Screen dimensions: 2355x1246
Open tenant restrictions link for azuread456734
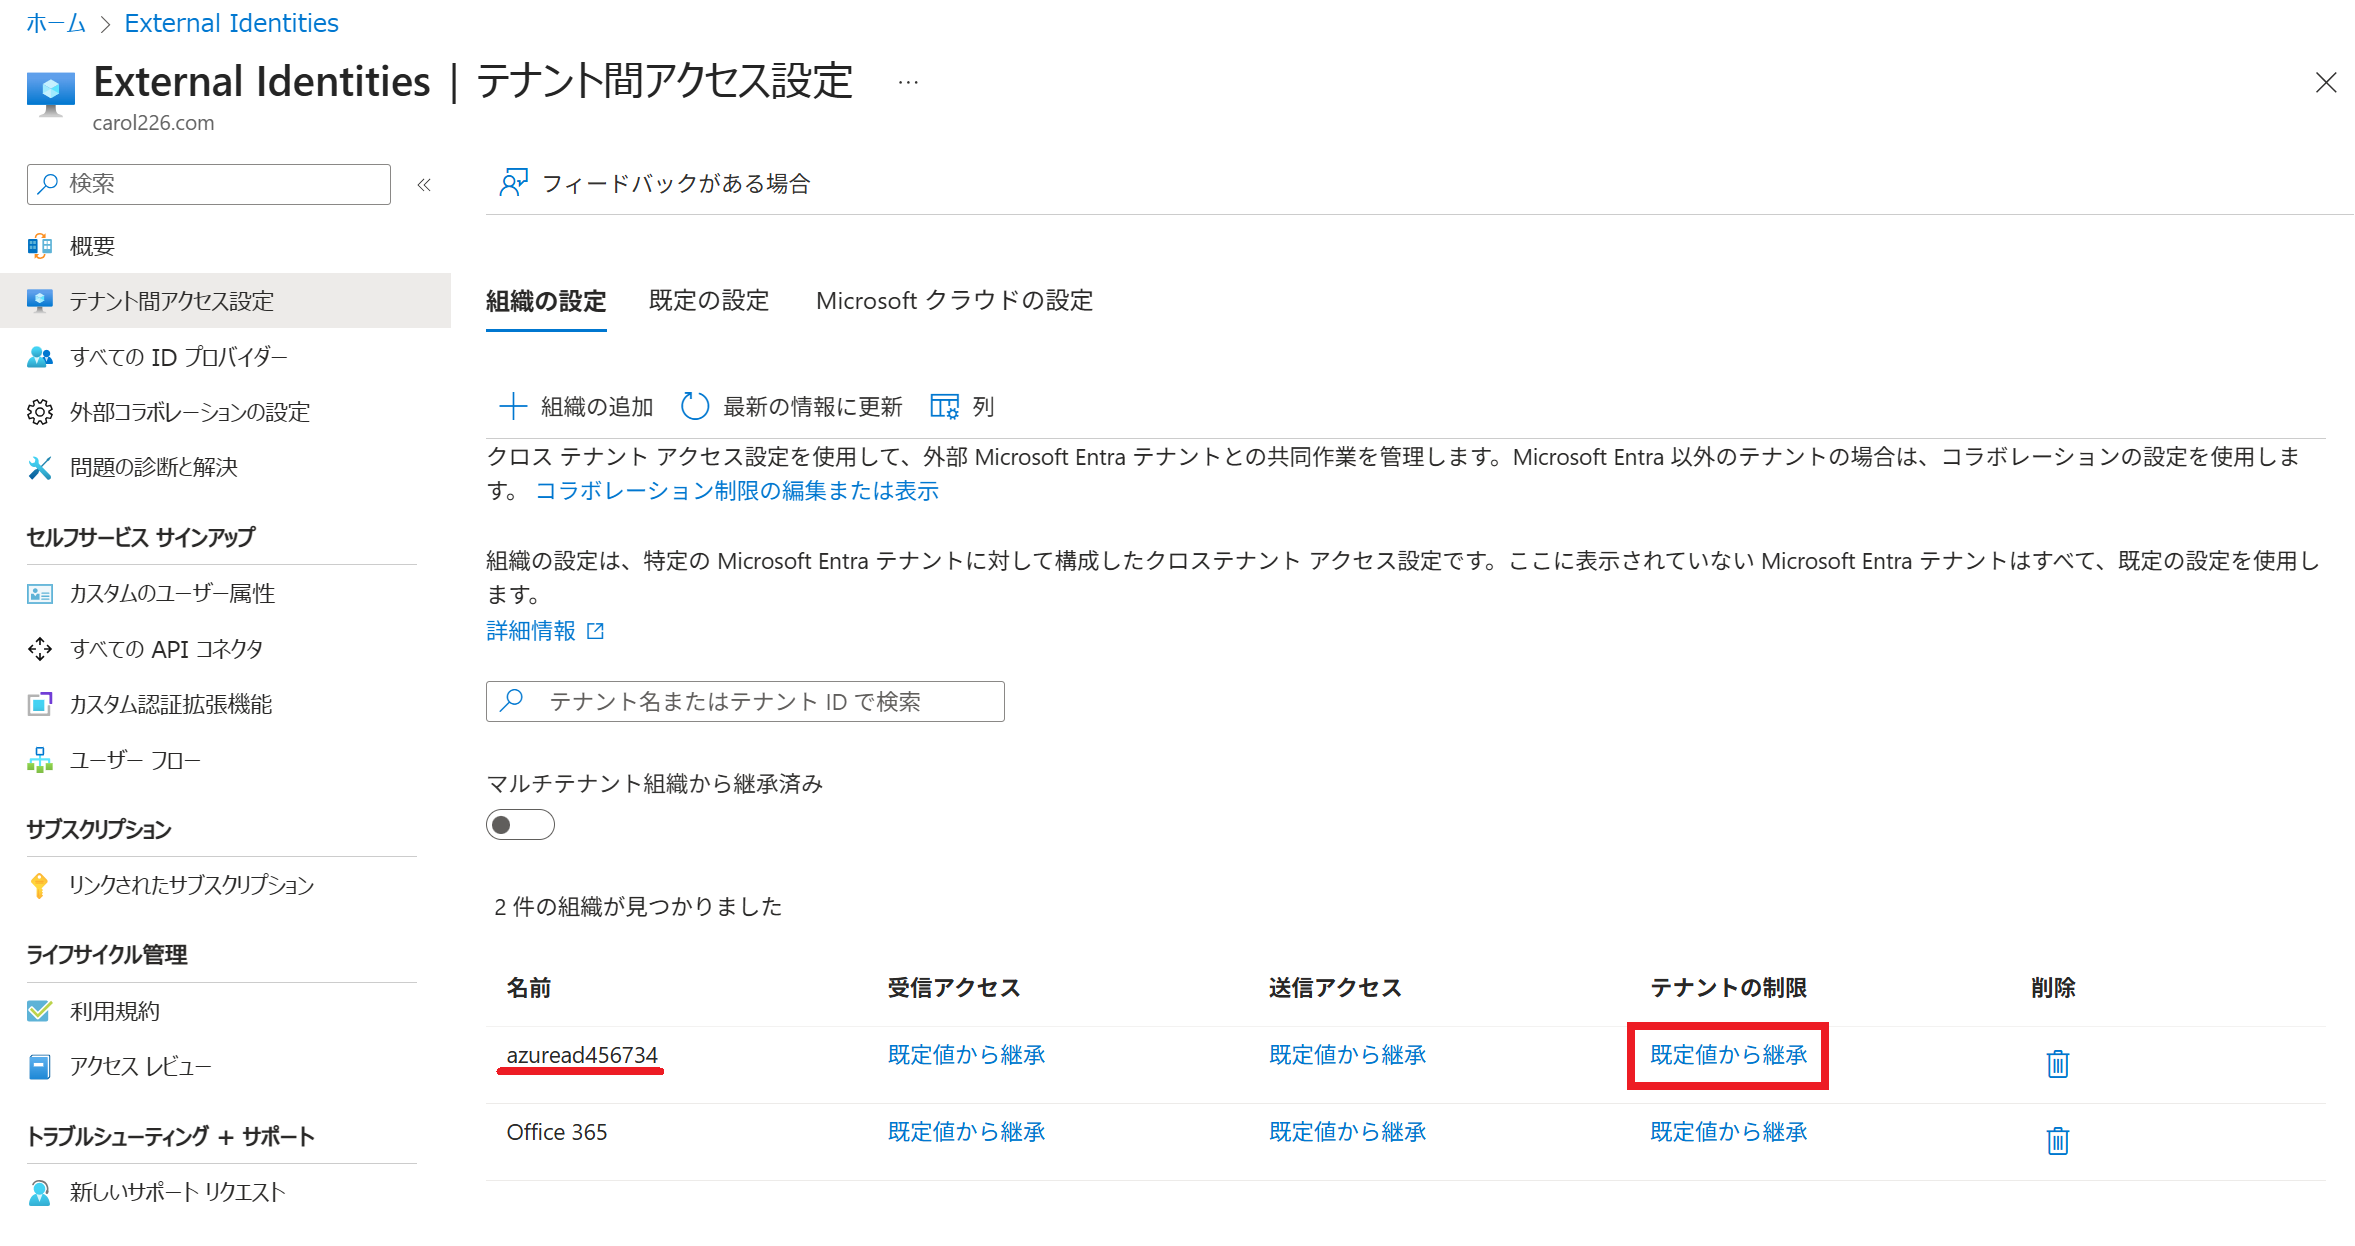(1728, 1055)
